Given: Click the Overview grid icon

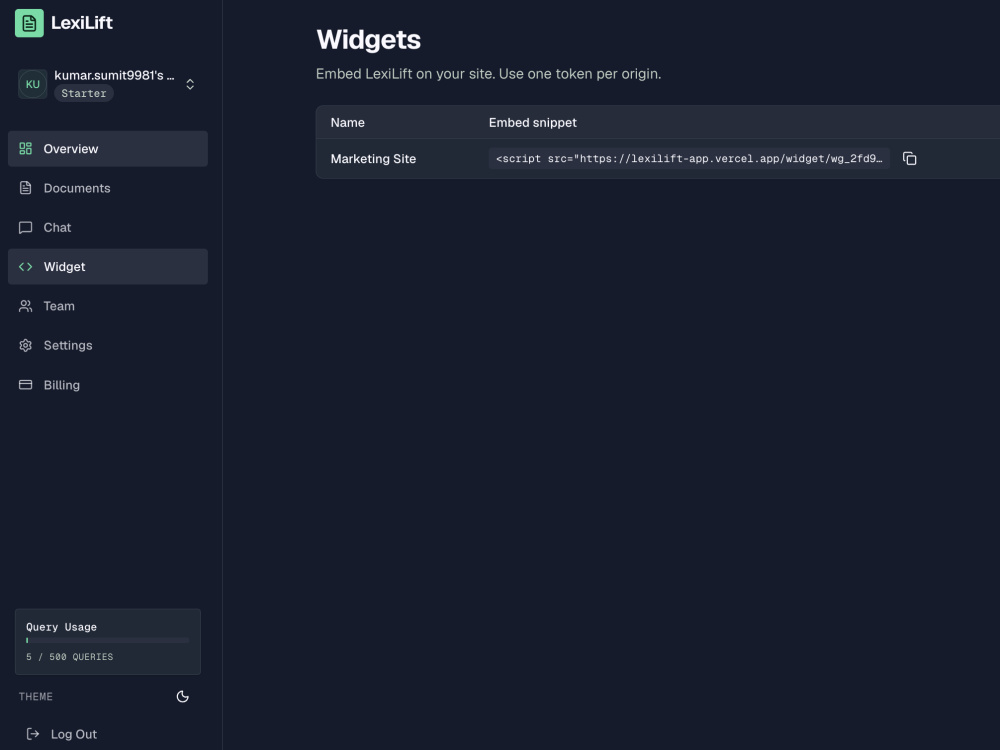Looking at the screenshot, I should (26, 149).
